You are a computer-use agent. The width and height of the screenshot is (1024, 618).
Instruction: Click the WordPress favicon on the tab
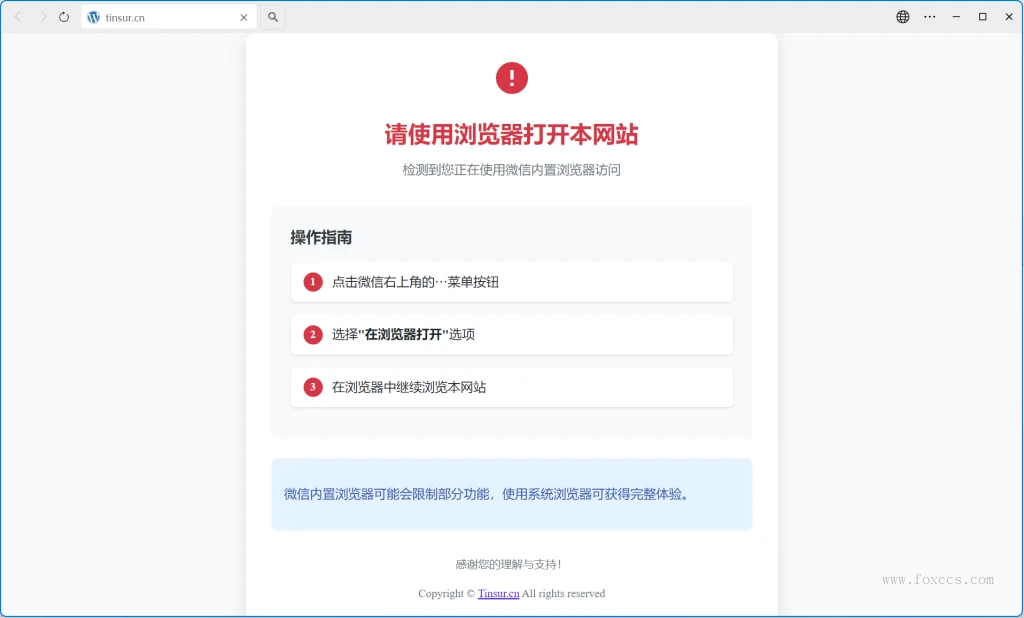[92, 16]
